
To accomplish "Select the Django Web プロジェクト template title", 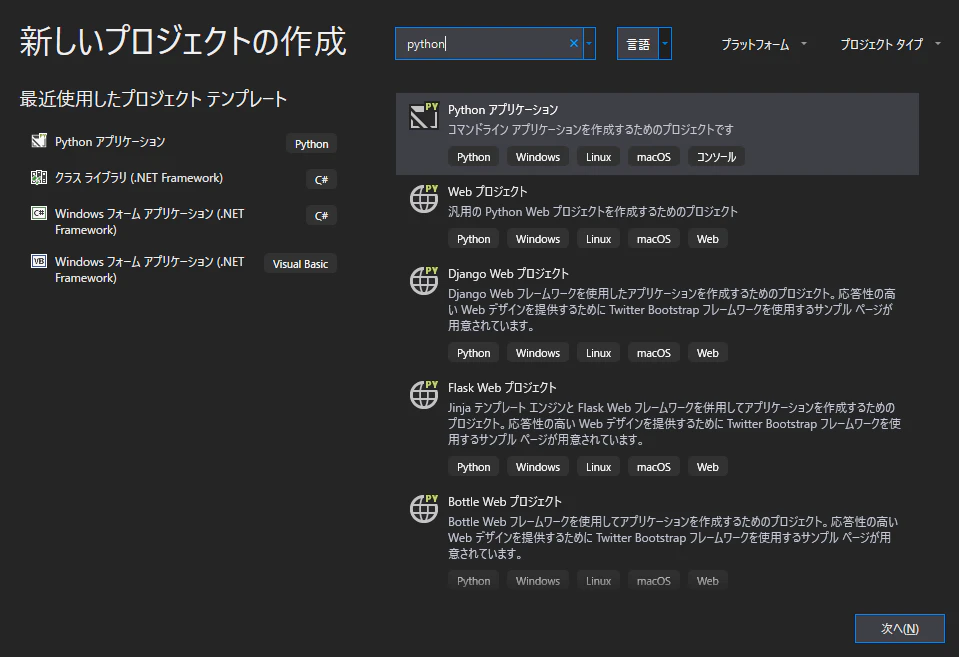I will (508, 273).
